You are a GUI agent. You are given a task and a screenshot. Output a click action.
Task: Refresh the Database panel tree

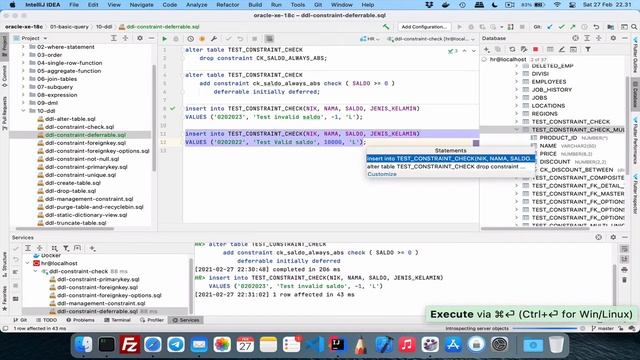512,49
